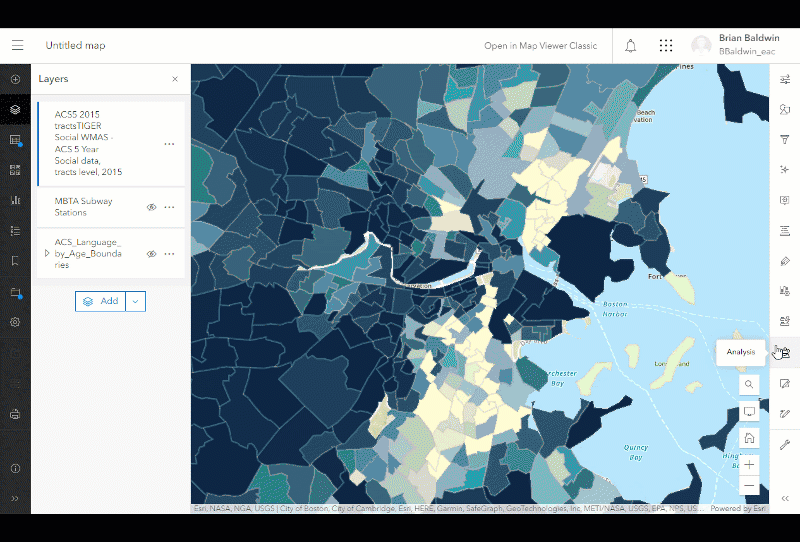Open options menu for ACS5 2015 tractsTIGER layer
The width and height of the screenshot is (800, 542).
(169, 144)
